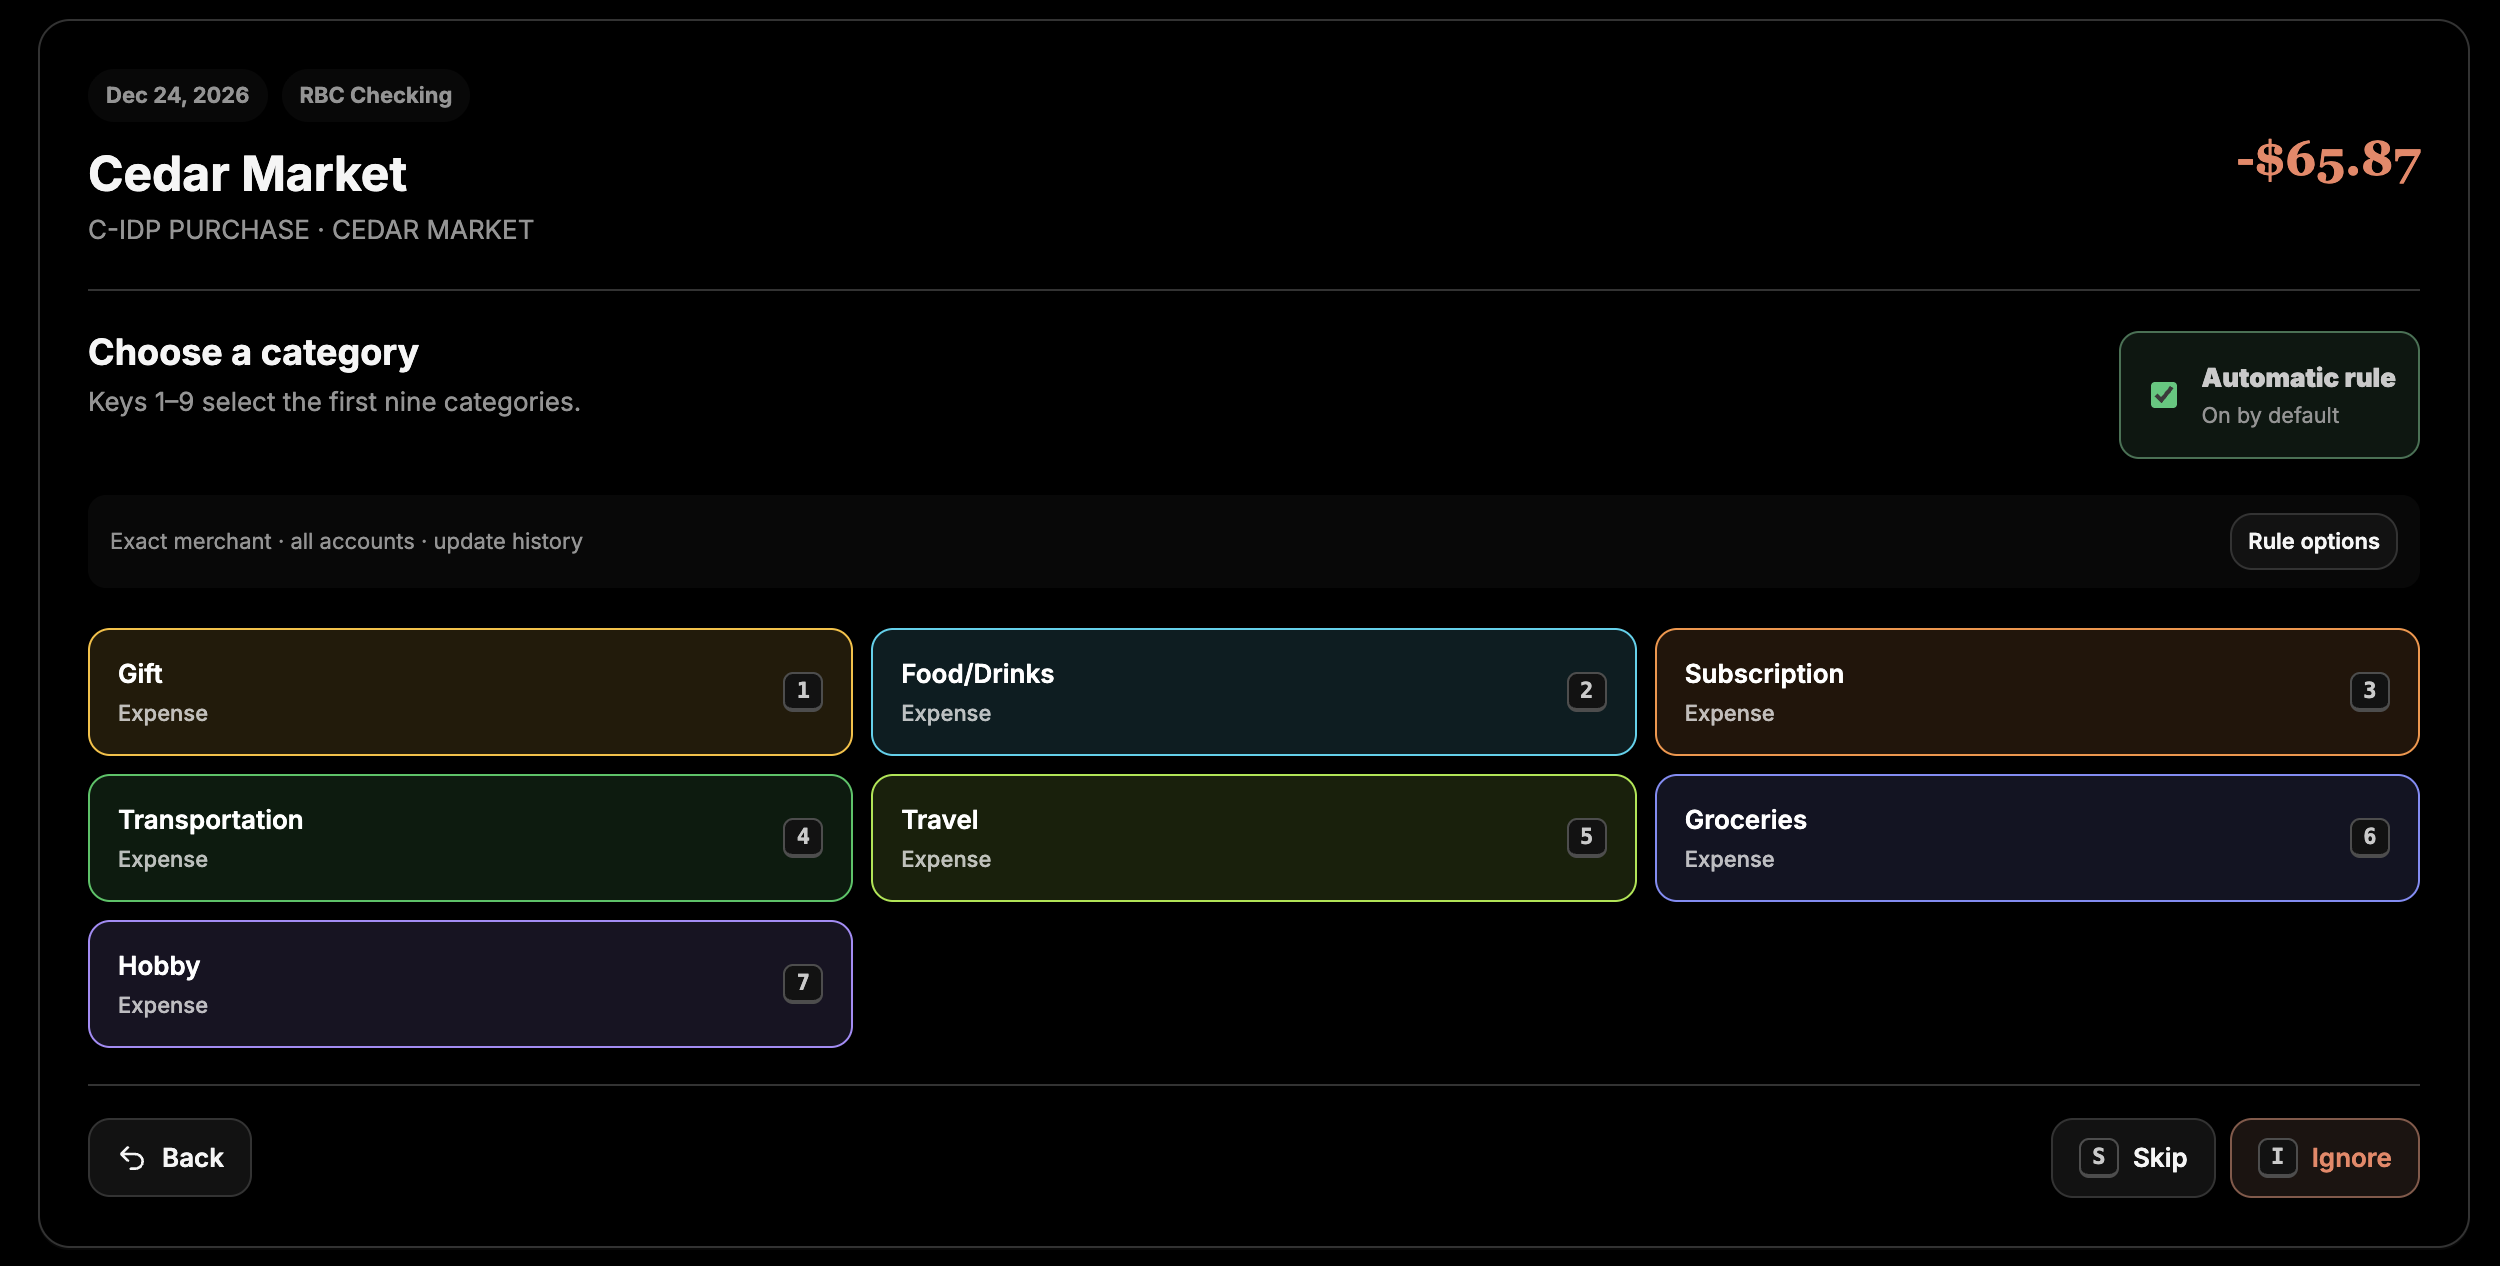This screenshot has width=2500, height=1266.
Task: Select the Travel category card
Action: tap(1253, 838)
